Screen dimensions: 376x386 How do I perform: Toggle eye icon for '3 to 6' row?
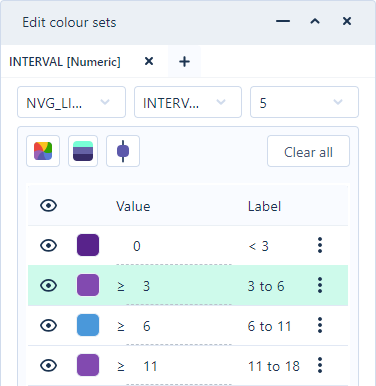(x=49, y=286)
